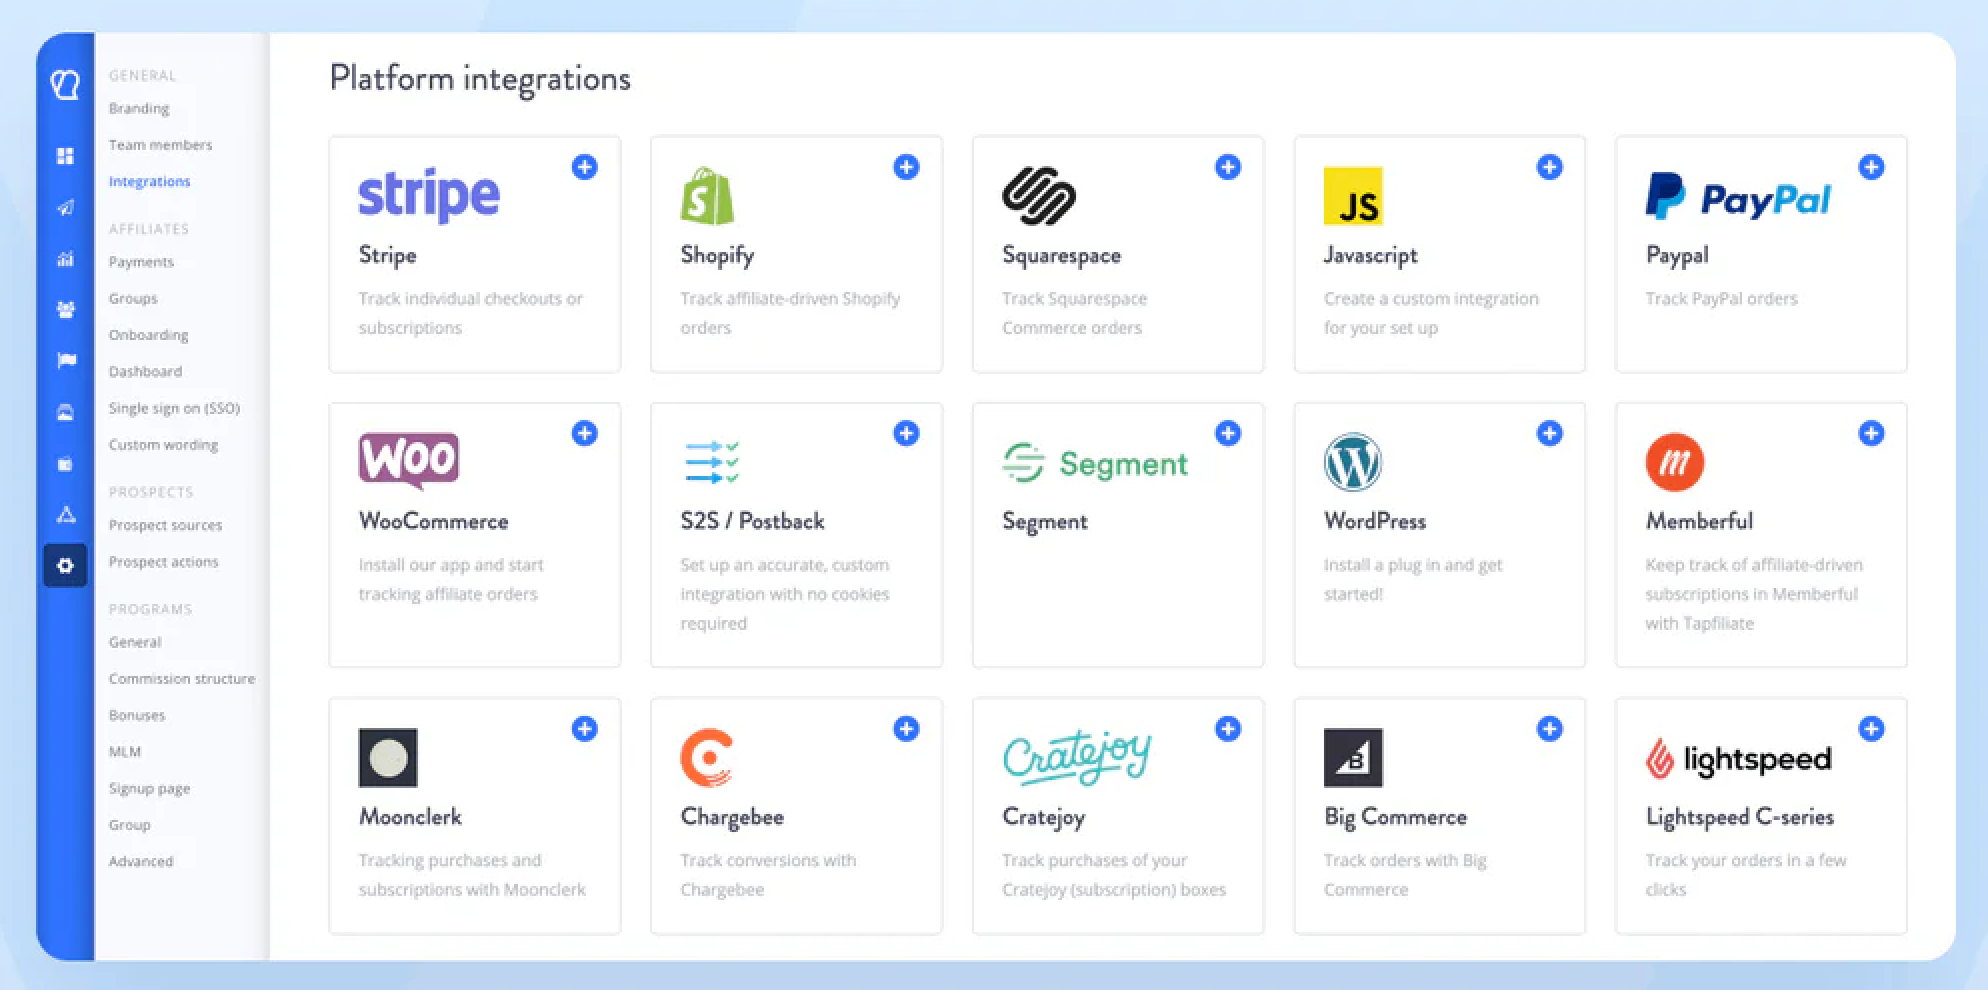This screenshot has height=990, width=1988.
Task: Add Lightspeed C-series with its plus icon
Action: click(1872, 729)
